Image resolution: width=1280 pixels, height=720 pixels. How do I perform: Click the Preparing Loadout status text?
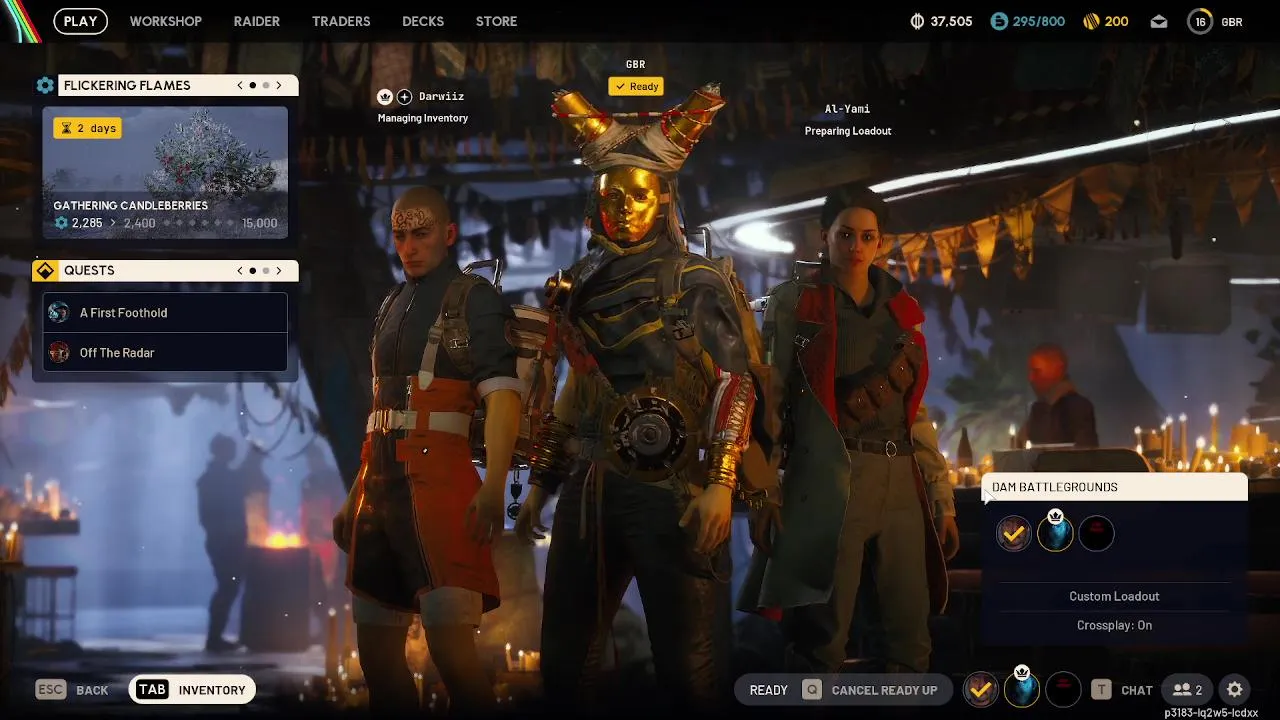[x=848, y=131]
